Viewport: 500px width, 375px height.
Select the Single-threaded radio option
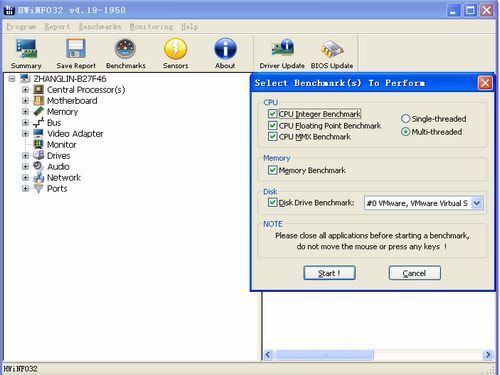tap(405, 119)
